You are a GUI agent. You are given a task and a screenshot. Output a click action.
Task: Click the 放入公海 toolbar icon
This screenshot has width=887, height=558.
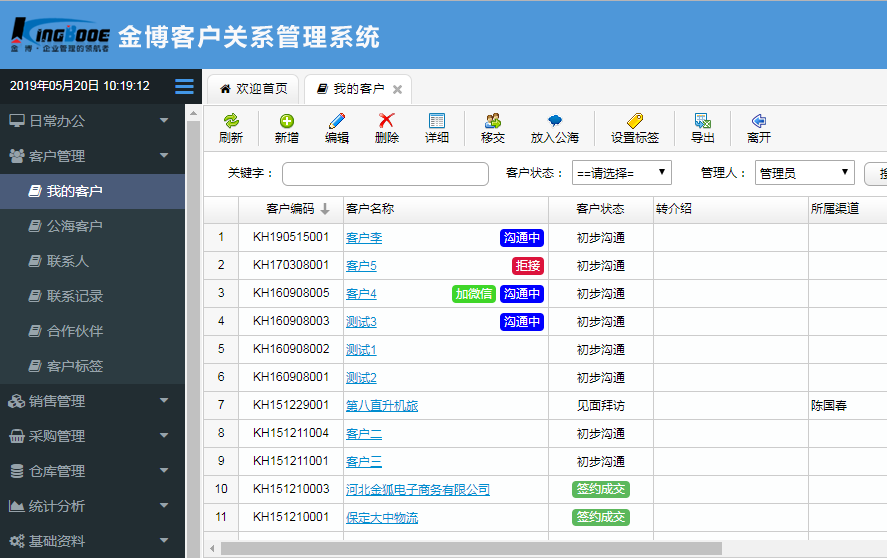pyautogui.click(x=554, y=121)
